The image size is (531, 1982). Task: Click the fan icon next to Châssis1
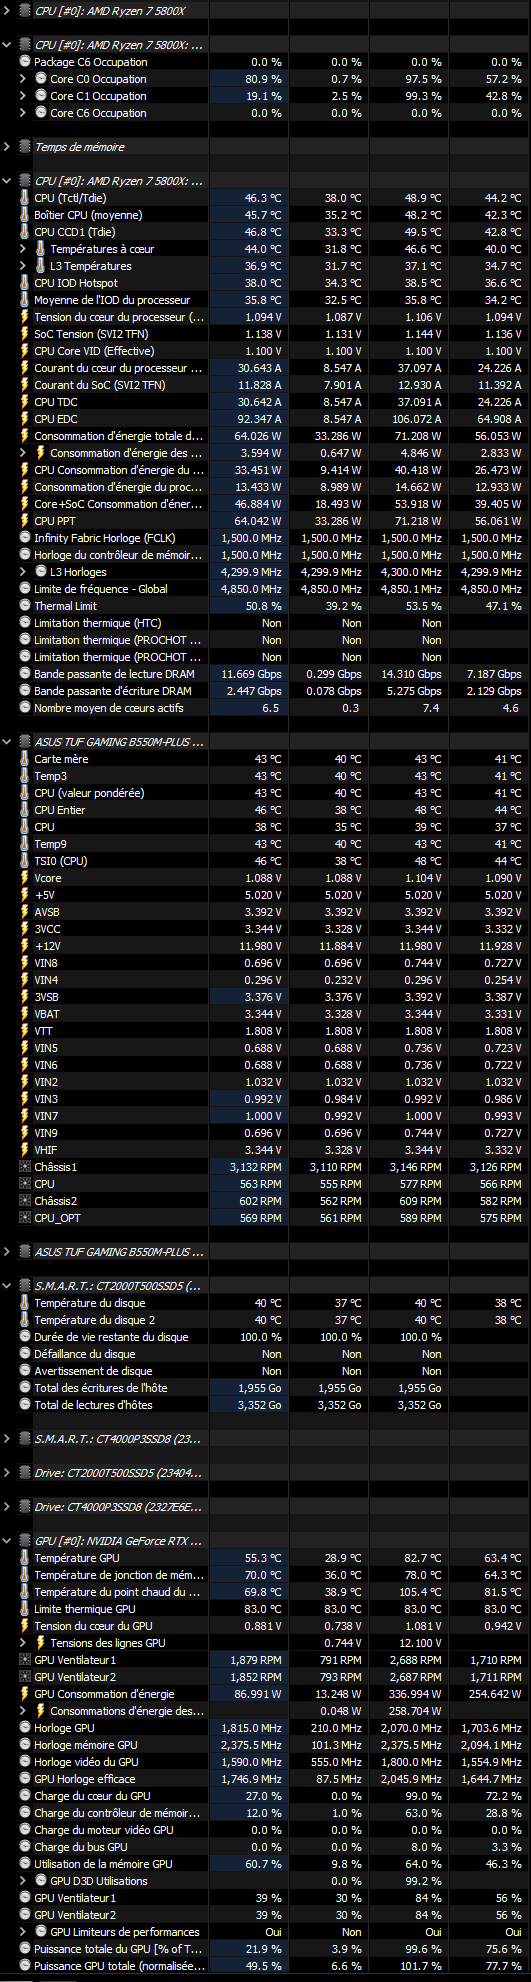coord(25,1167)
